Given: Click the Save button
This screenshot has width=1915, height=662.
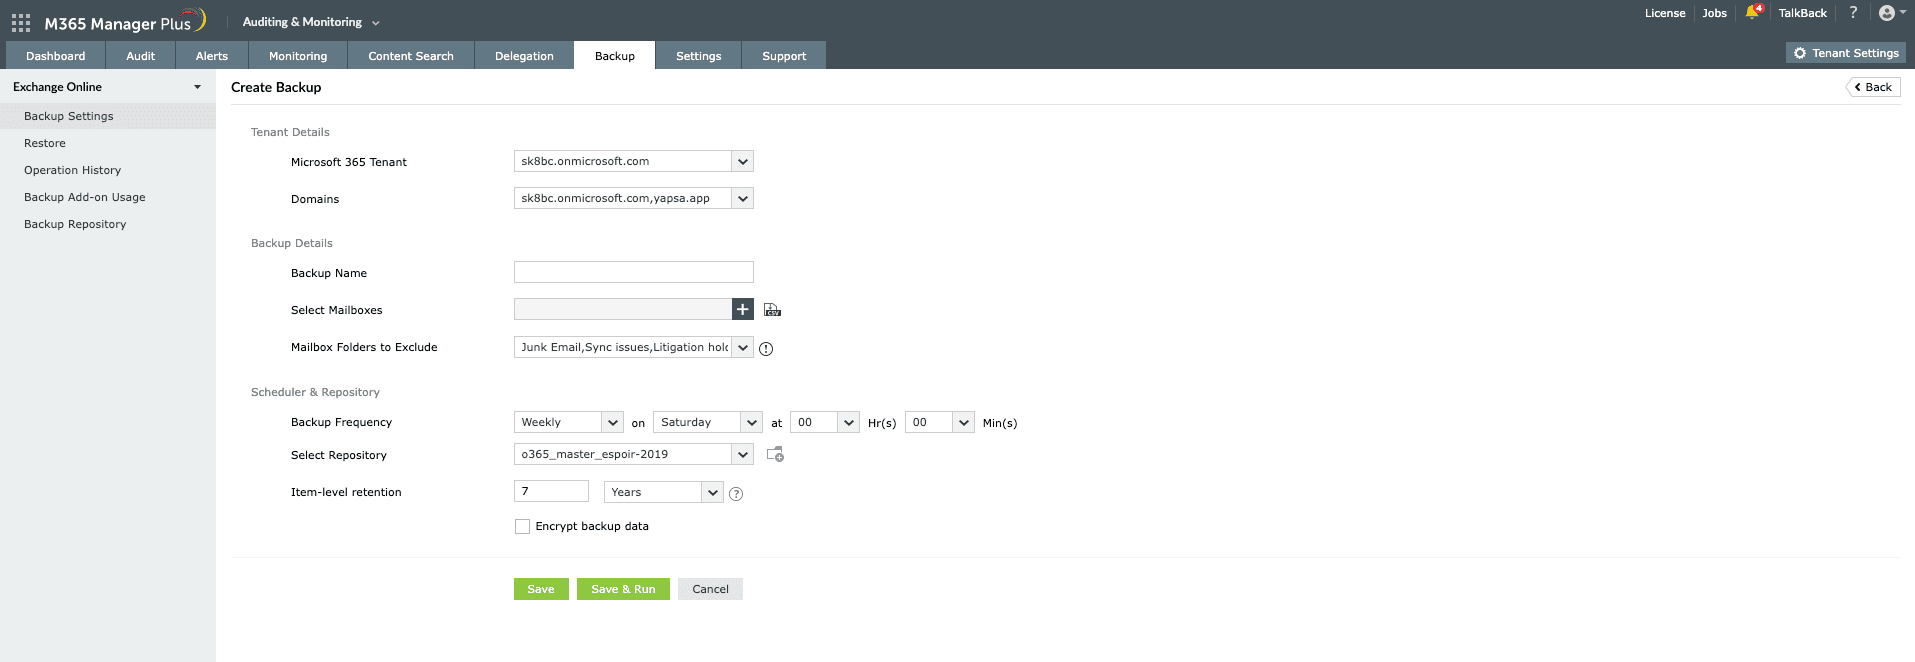Looking at the screenshot, I should (541, 589).
